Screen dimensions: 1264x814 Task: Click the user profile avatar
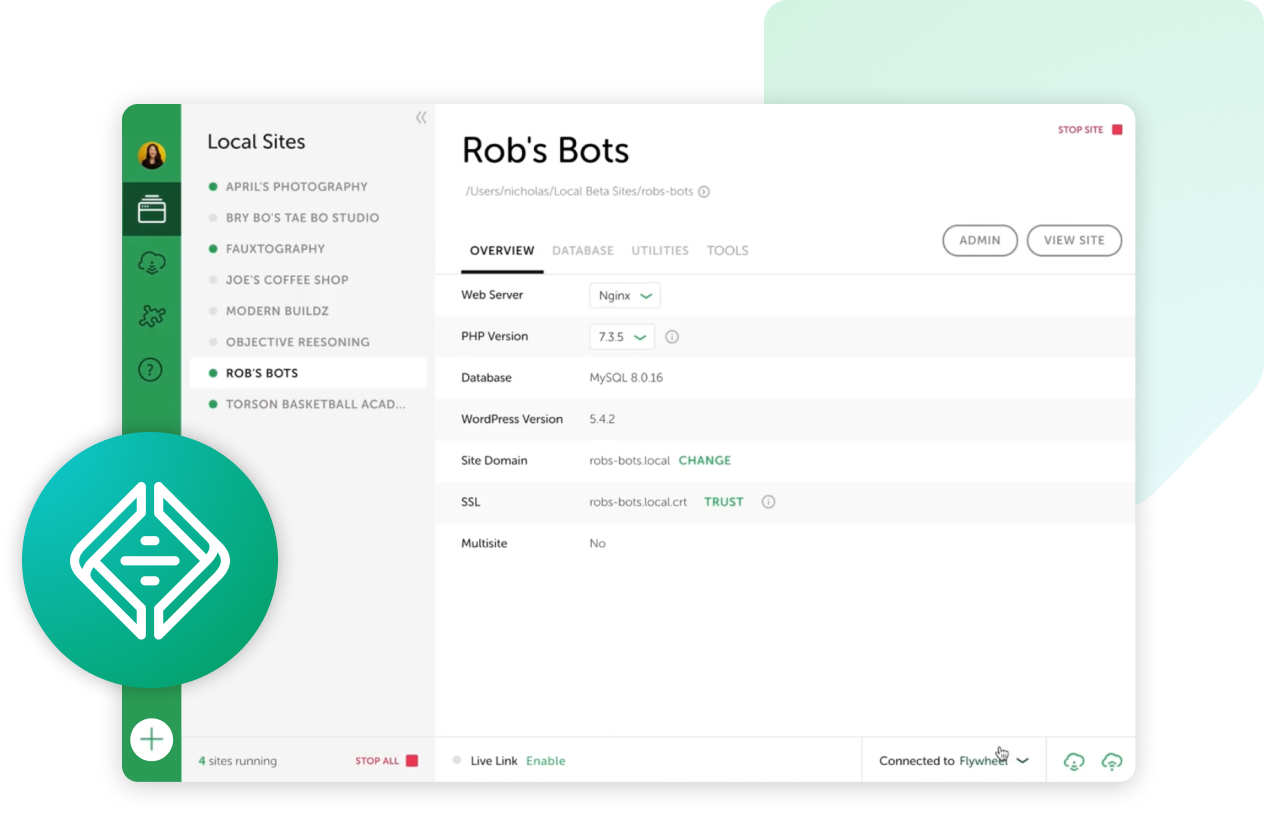[x=152, y=155]
